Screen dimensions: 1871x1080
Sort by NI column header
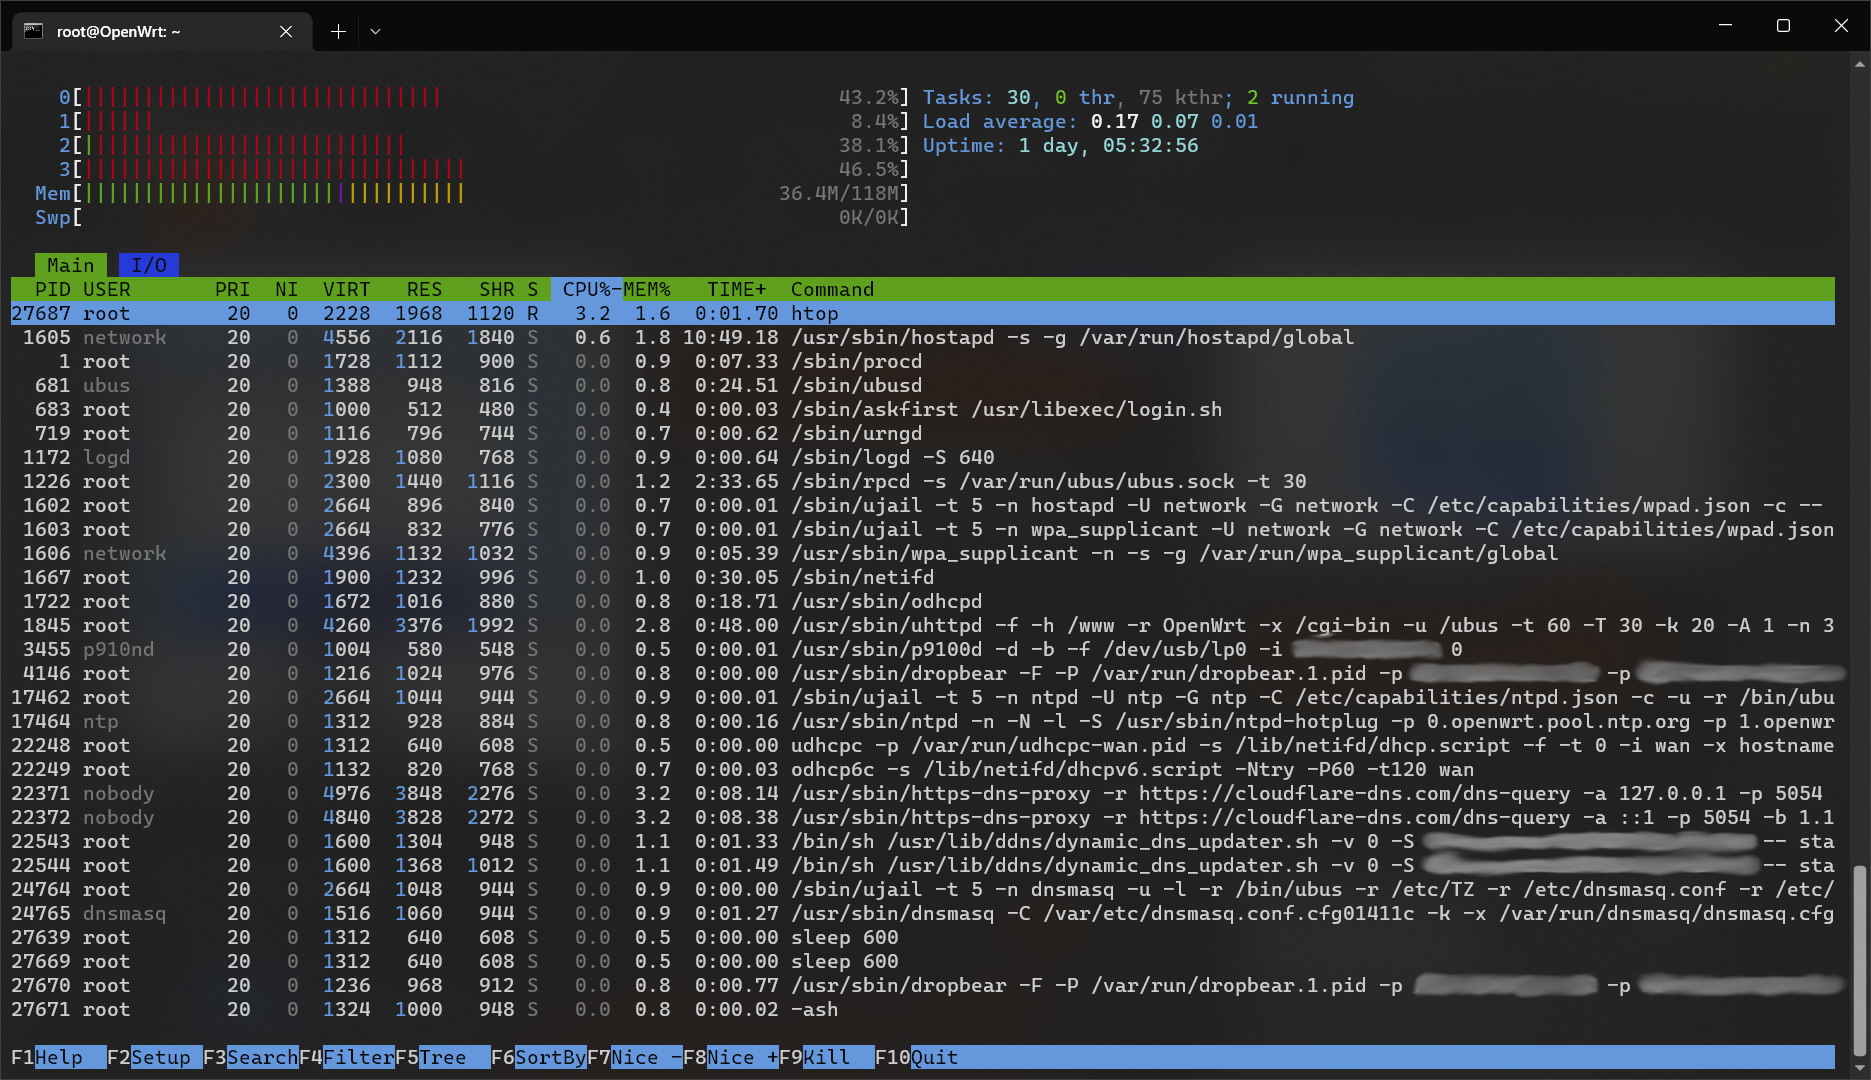point(287,289)
